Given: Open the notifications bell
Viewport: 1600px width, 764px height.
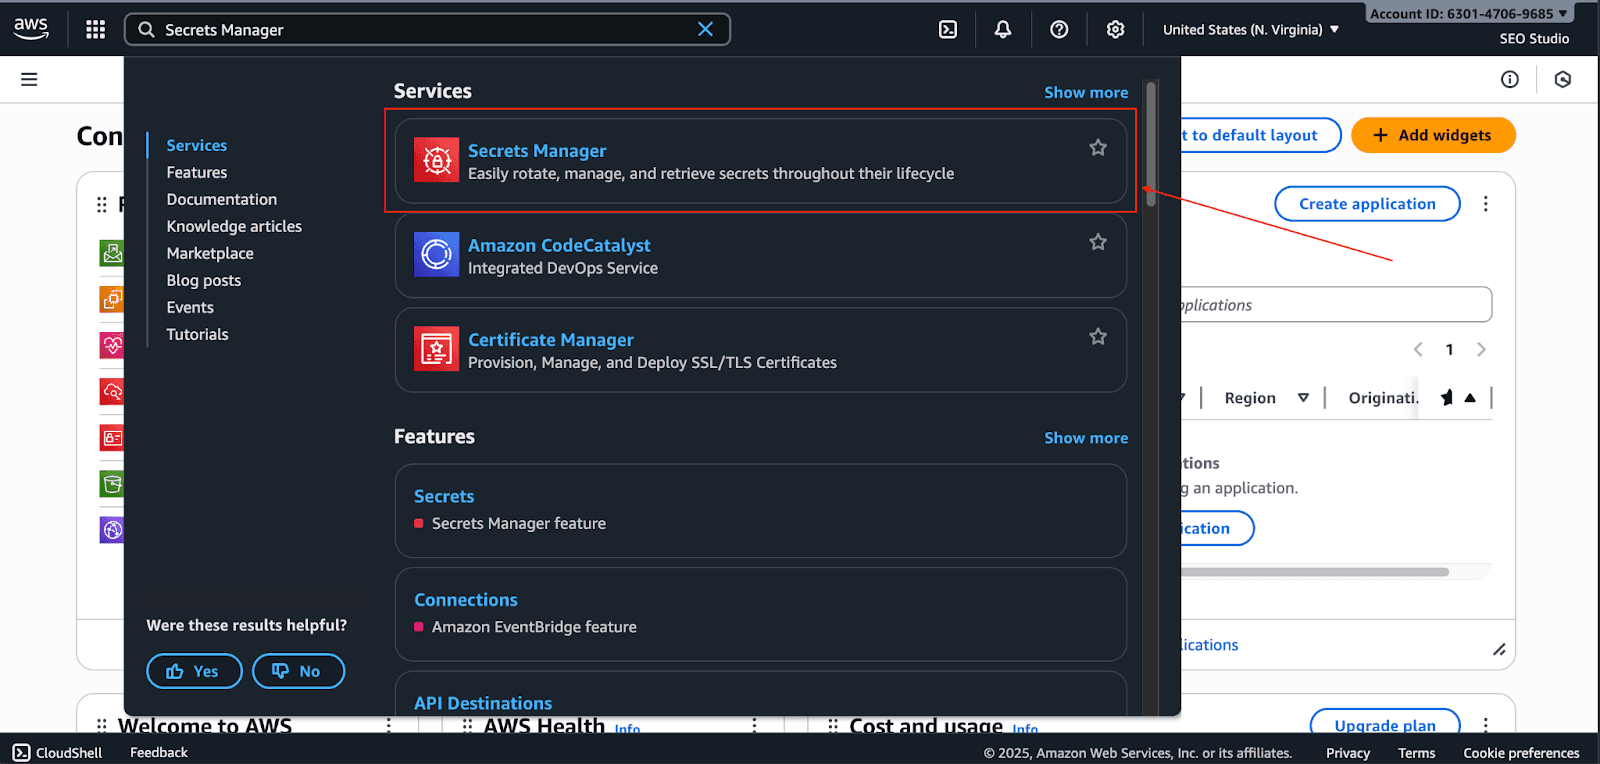Looking at the screenshot, I should 1002,29.
